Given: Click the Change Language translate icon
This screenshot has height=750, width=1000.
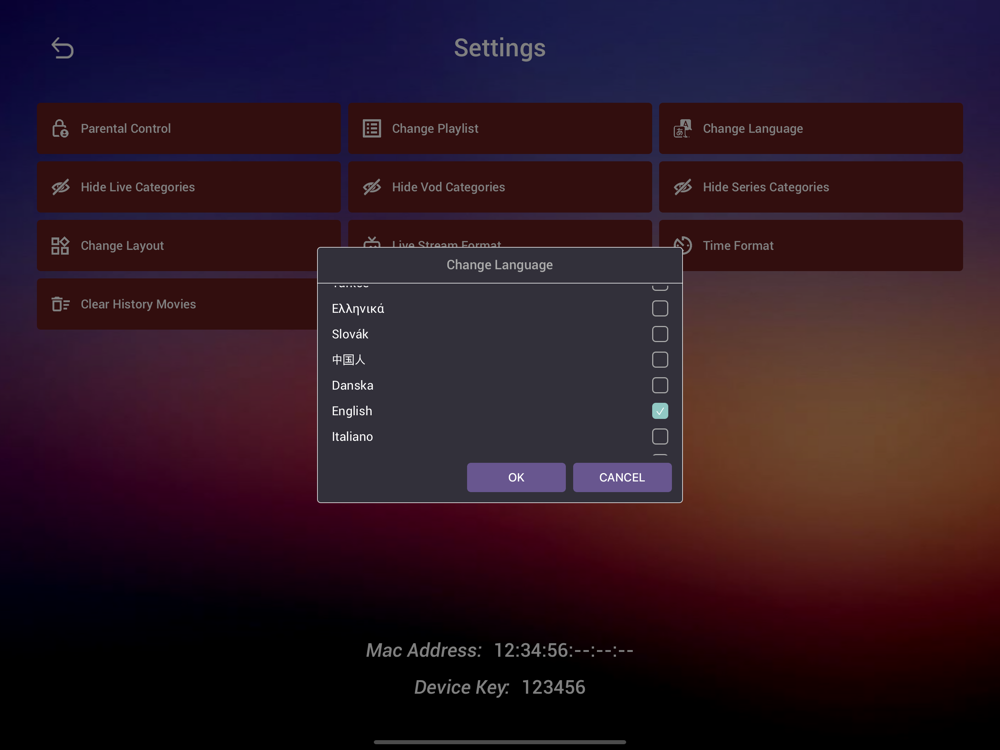Looking at the screenshot, I should click(x=682, y=129).
